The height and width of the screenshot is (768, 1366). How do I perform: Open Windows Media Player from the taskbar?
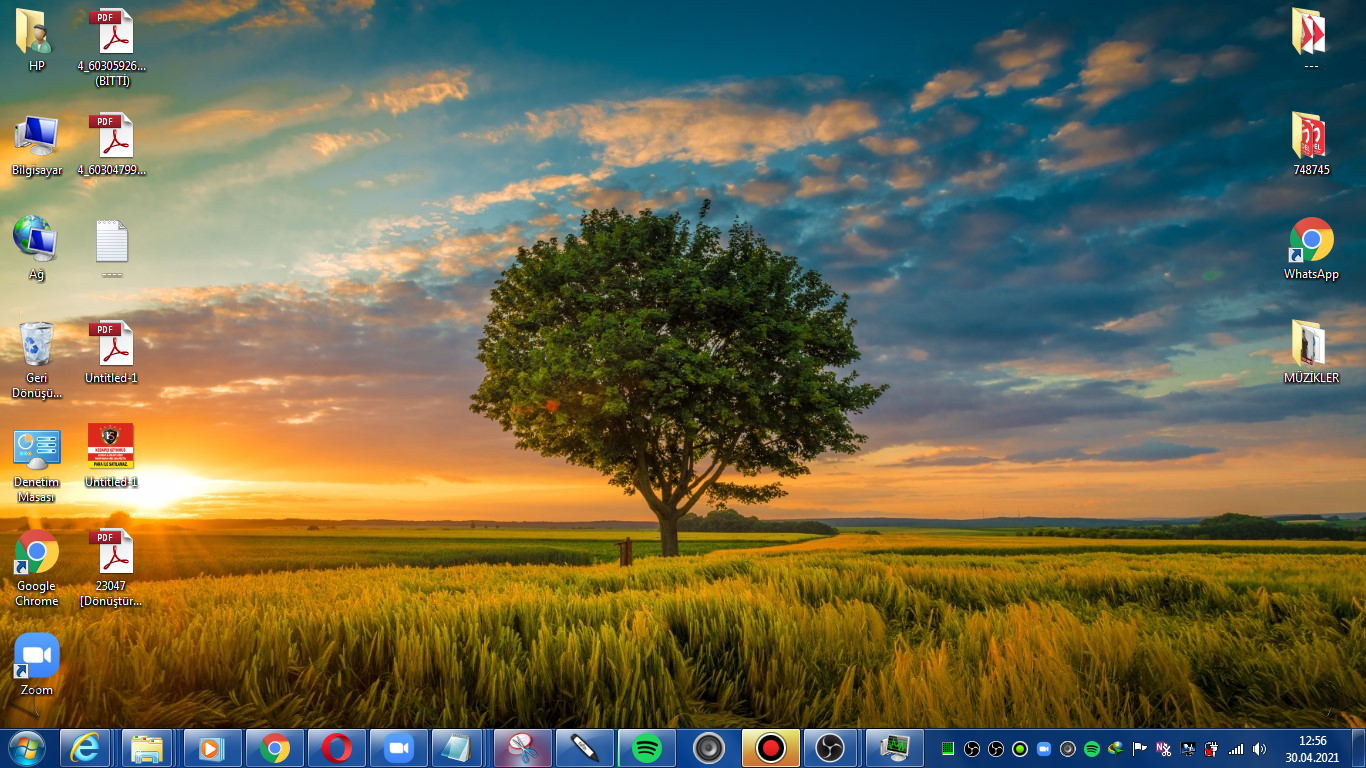pyautogui.click(x=211, y=747)
